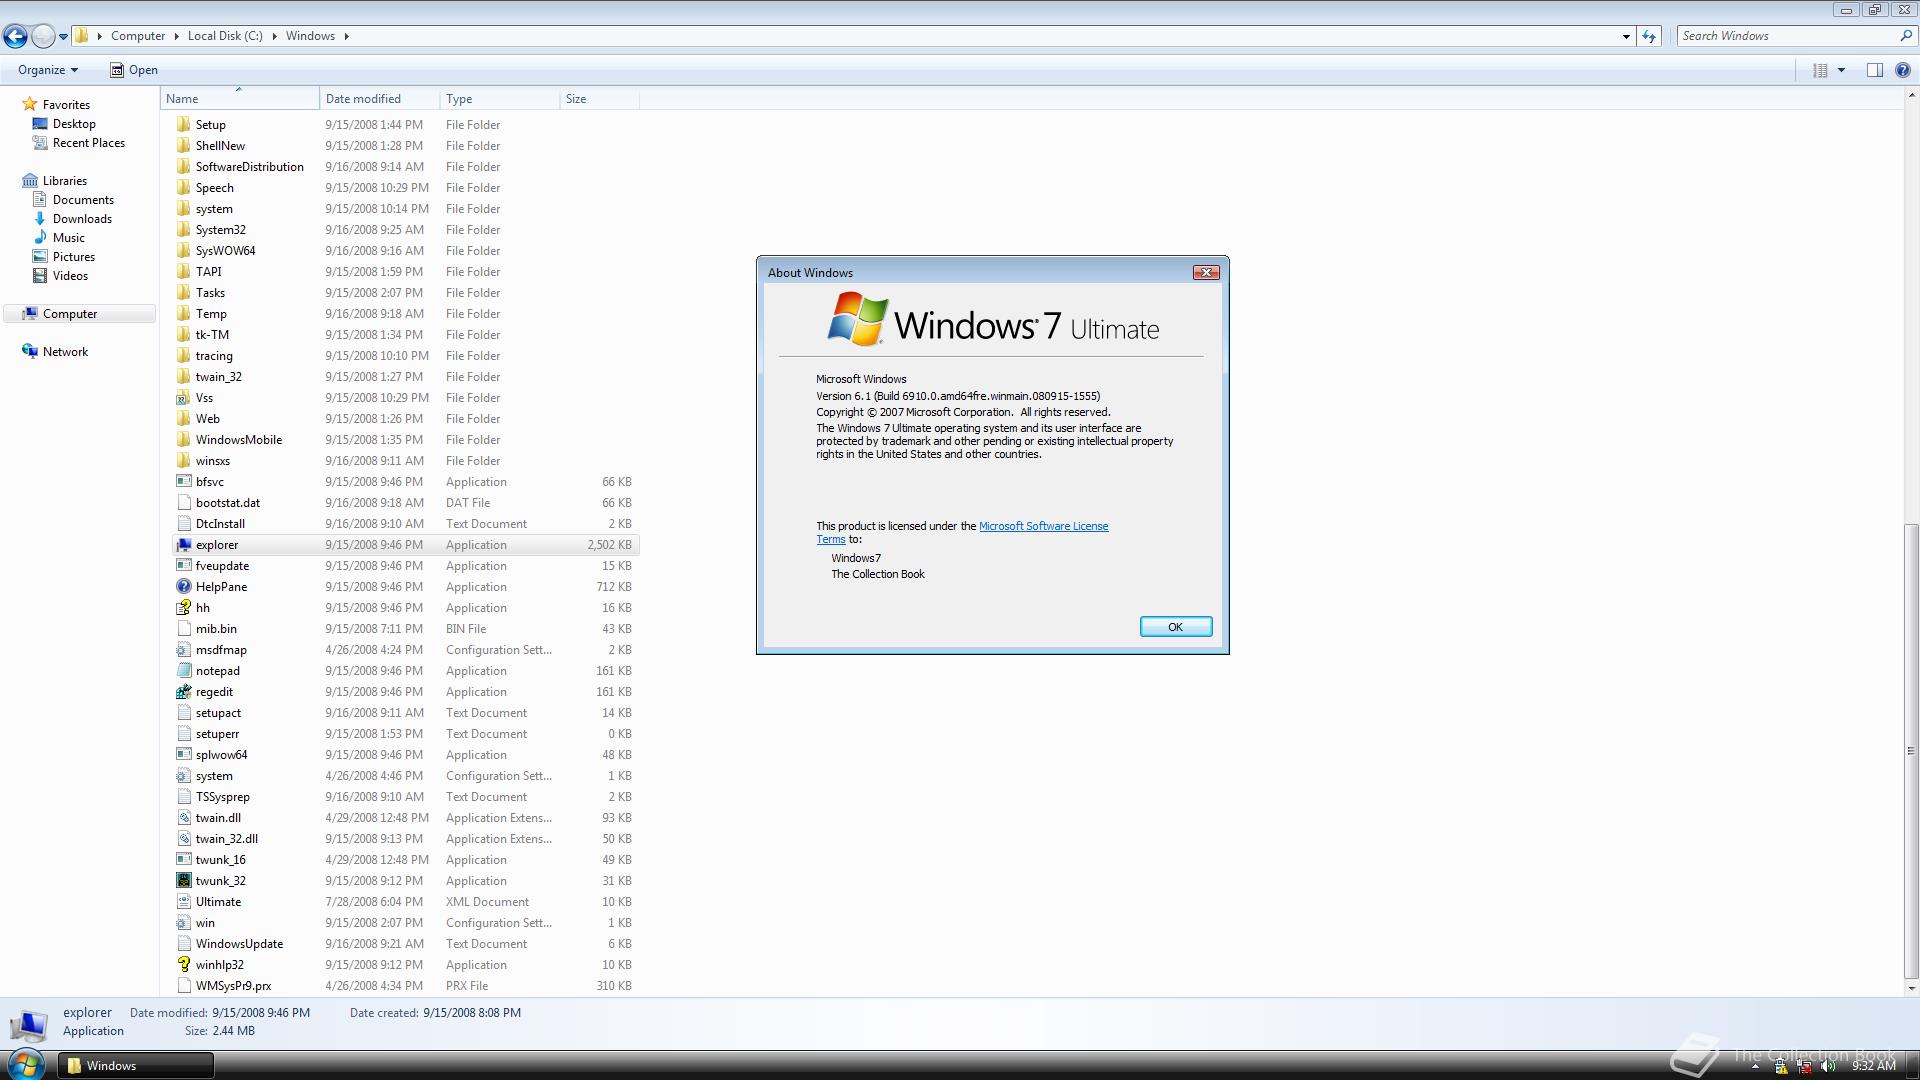Toggle the preview pane button

1874,70
